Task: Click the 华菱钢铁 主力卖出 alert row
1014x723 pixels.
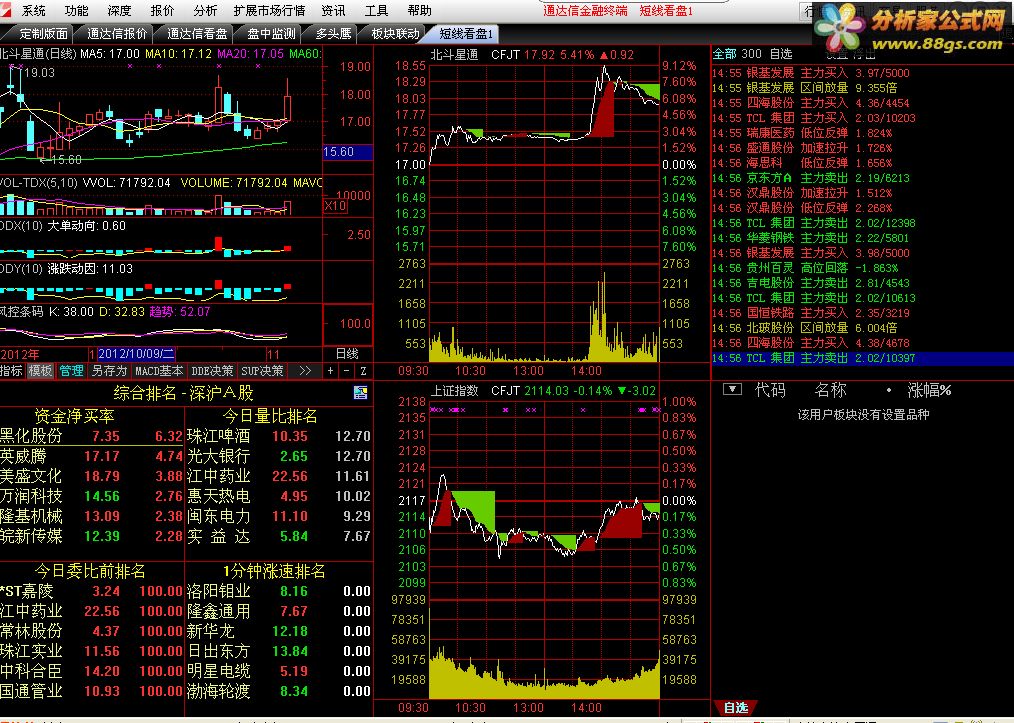Action: pyautogui.click(x=863, y=238)
